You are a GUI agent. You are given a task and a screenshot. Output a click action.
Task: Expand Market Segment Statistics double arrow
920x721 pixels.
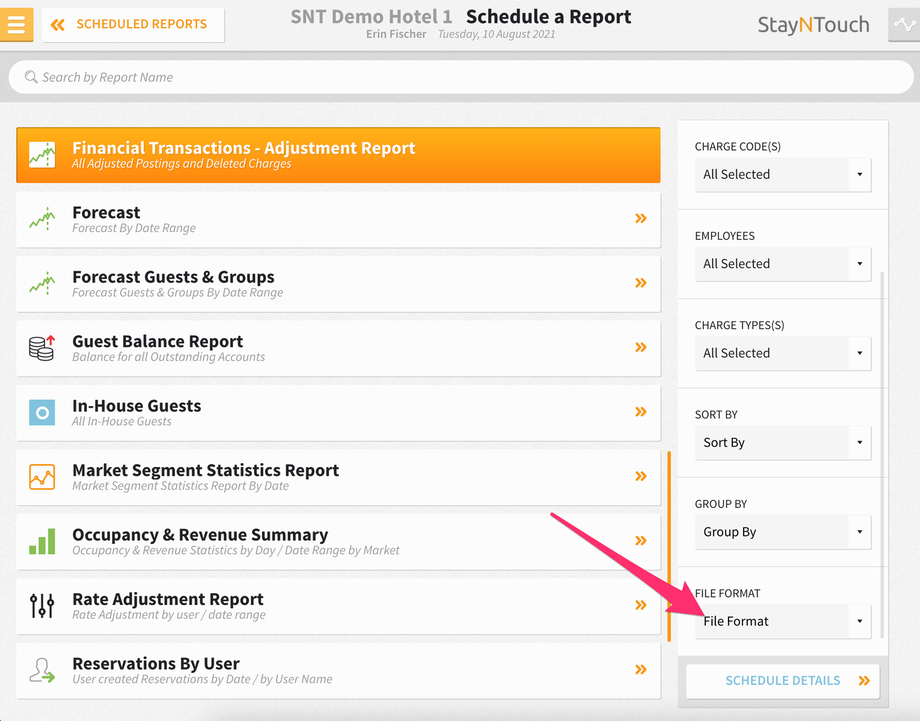[641, 476]
